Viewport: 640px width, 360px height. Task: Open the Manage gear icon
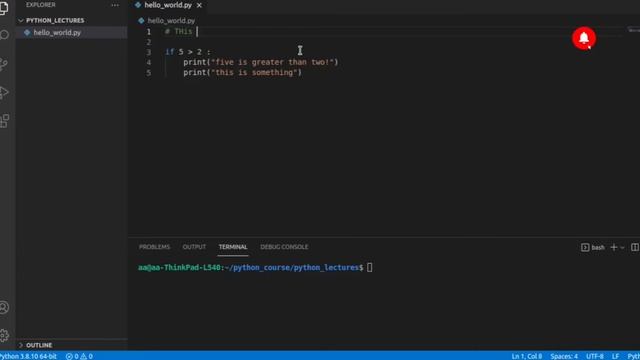(x=4, y=336)
